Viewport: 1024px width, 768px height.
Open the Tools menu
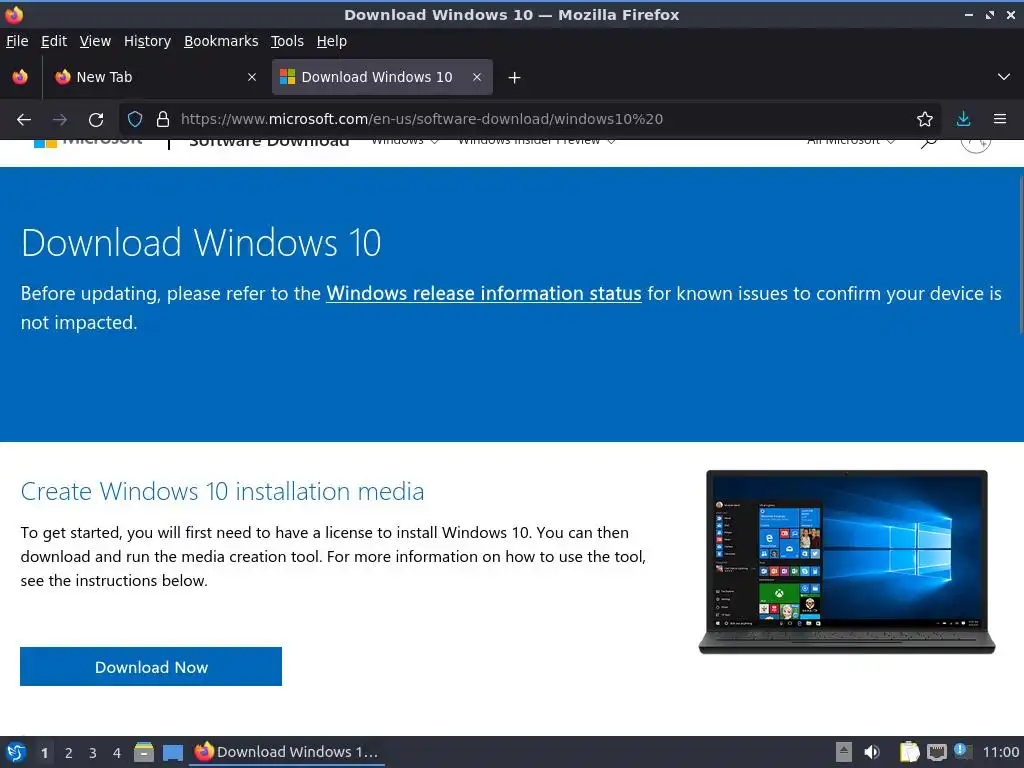click(x=287, y=41)
